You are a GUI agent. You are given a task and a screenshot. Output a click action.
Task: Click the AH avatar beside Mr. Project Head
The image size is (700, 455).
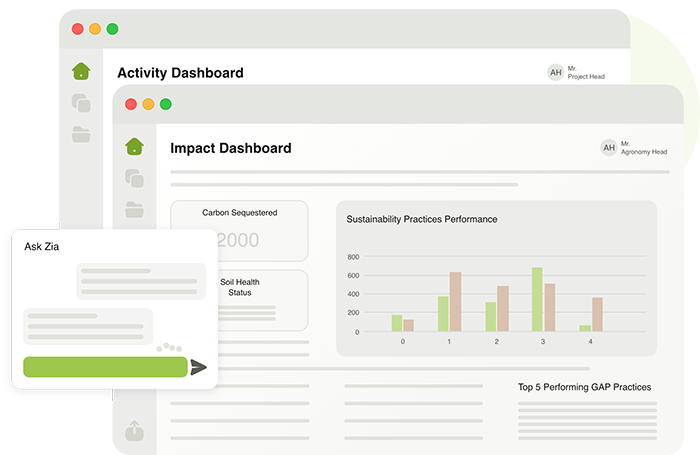pyautogui.click(x=555, y=72)
